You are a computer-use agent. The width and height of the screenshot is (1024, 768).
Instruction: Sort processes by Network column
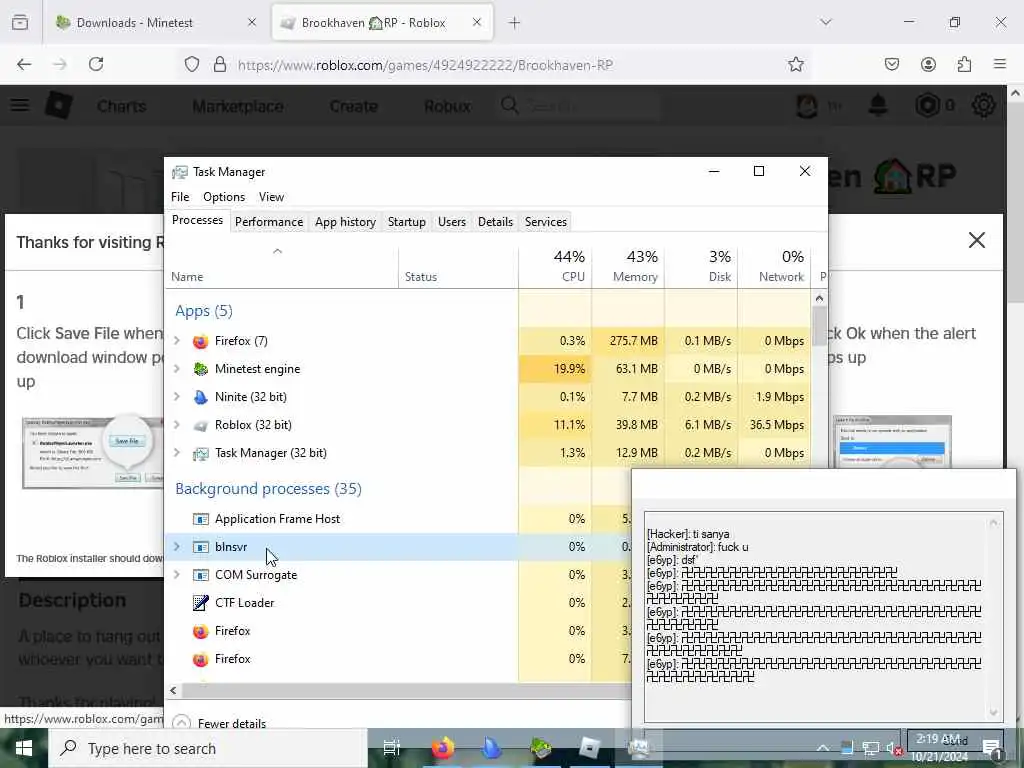tap(775, 266)
